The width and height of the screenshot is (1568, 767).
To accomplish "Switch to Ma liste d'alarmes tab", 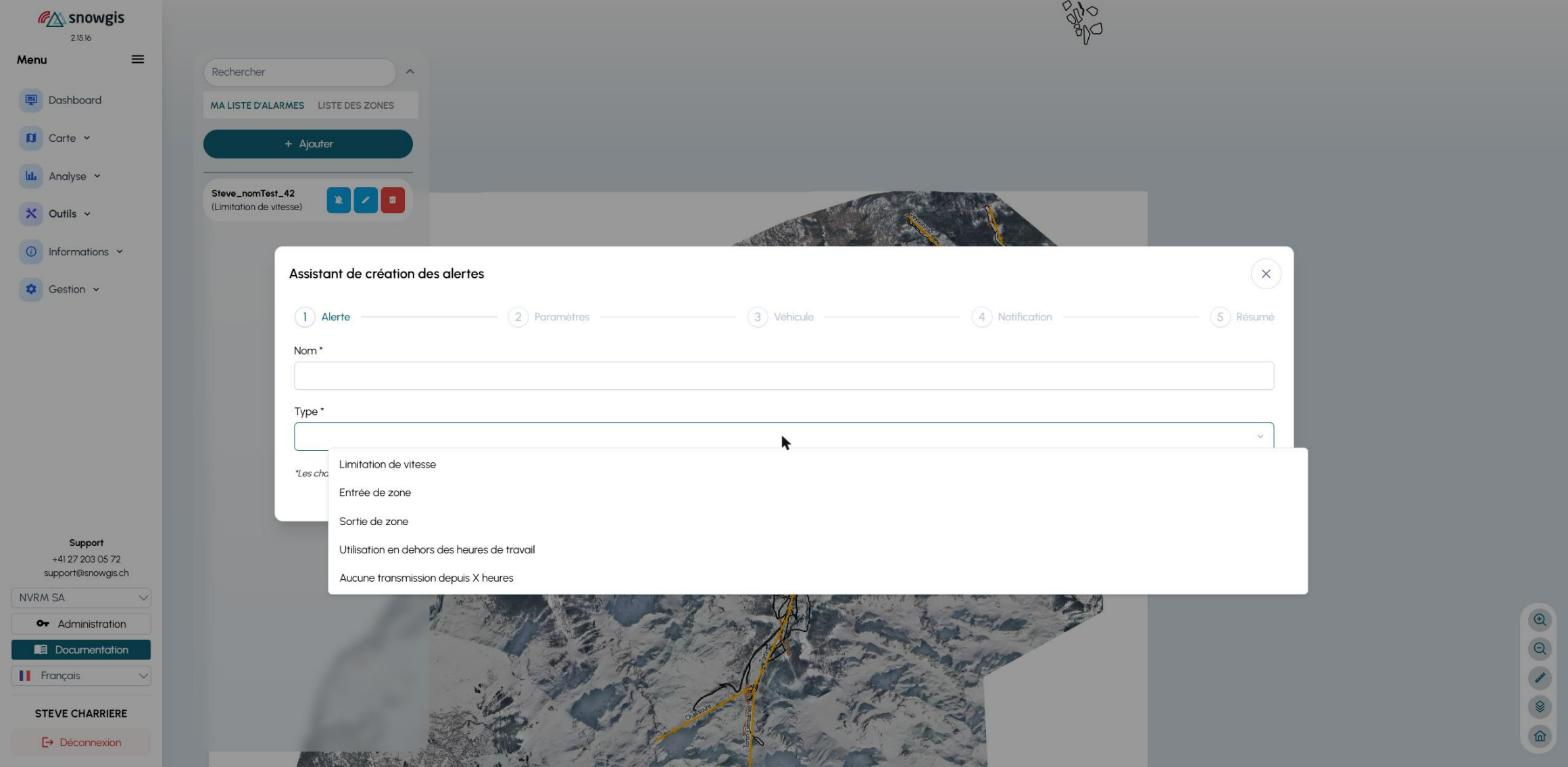I will coord(257,105).
